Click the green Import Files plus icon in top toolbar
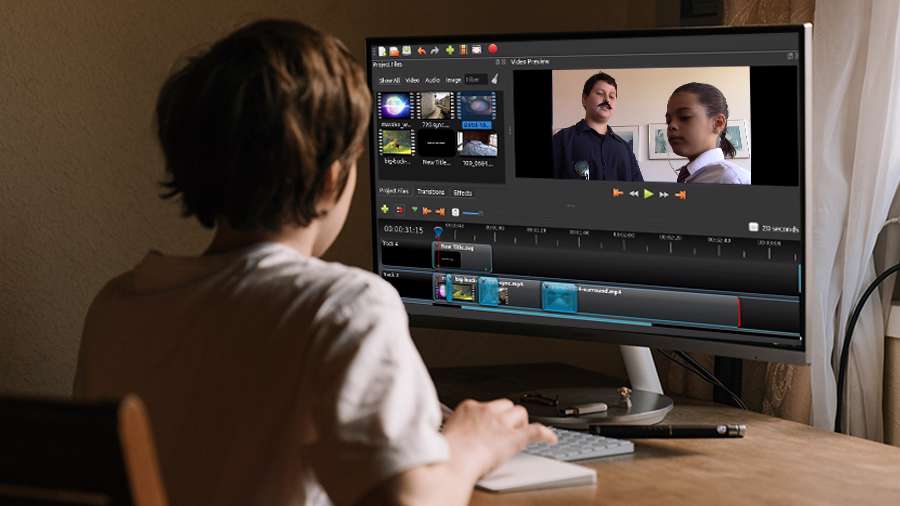Viewport: 900px width, 506px height. click(x=450, y=50)
